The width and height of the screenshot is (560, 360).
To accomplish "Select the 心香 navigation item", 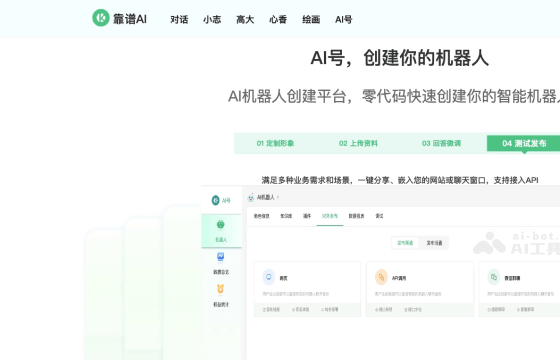I will coord(278,19).
